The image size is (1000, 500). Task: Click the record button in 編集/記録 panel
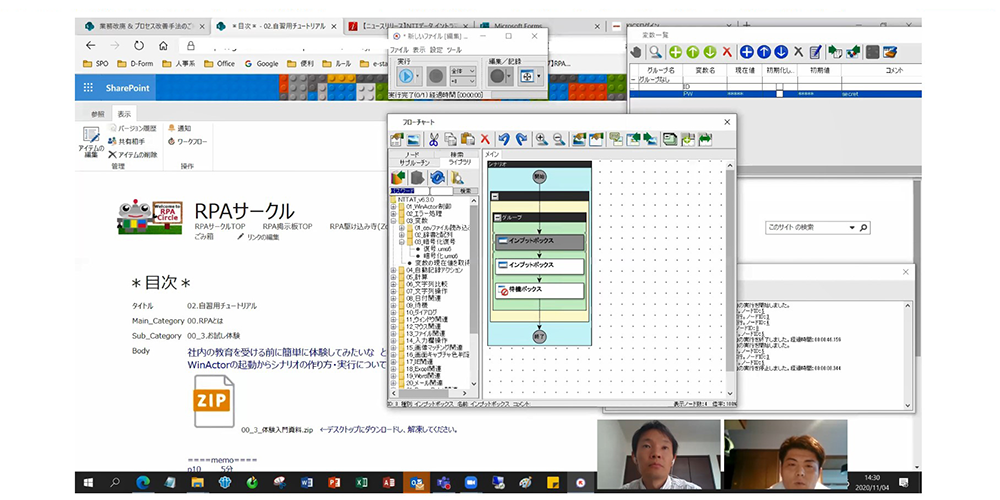click(496, 77)
